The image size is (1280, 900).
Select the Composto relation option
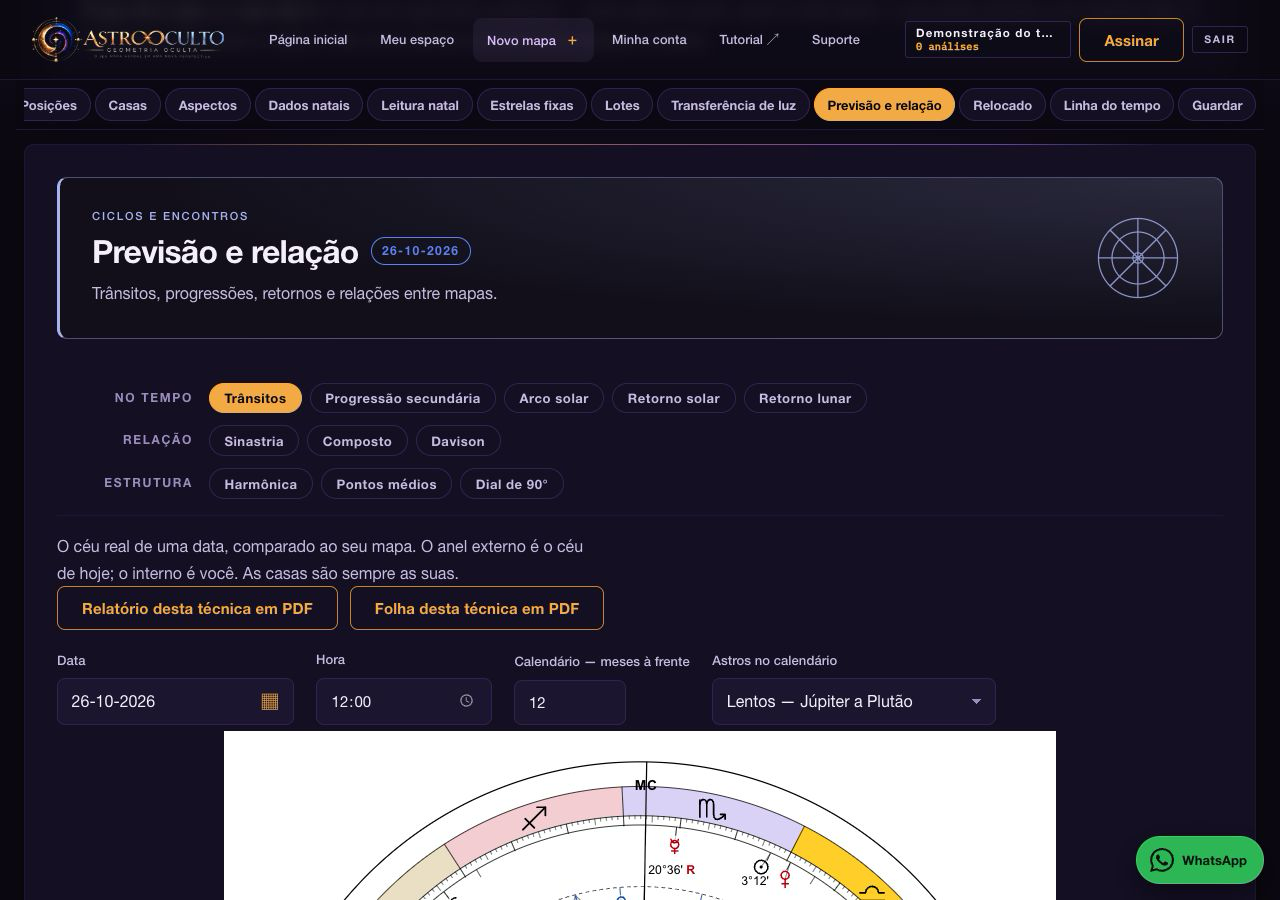click(357, 441)
